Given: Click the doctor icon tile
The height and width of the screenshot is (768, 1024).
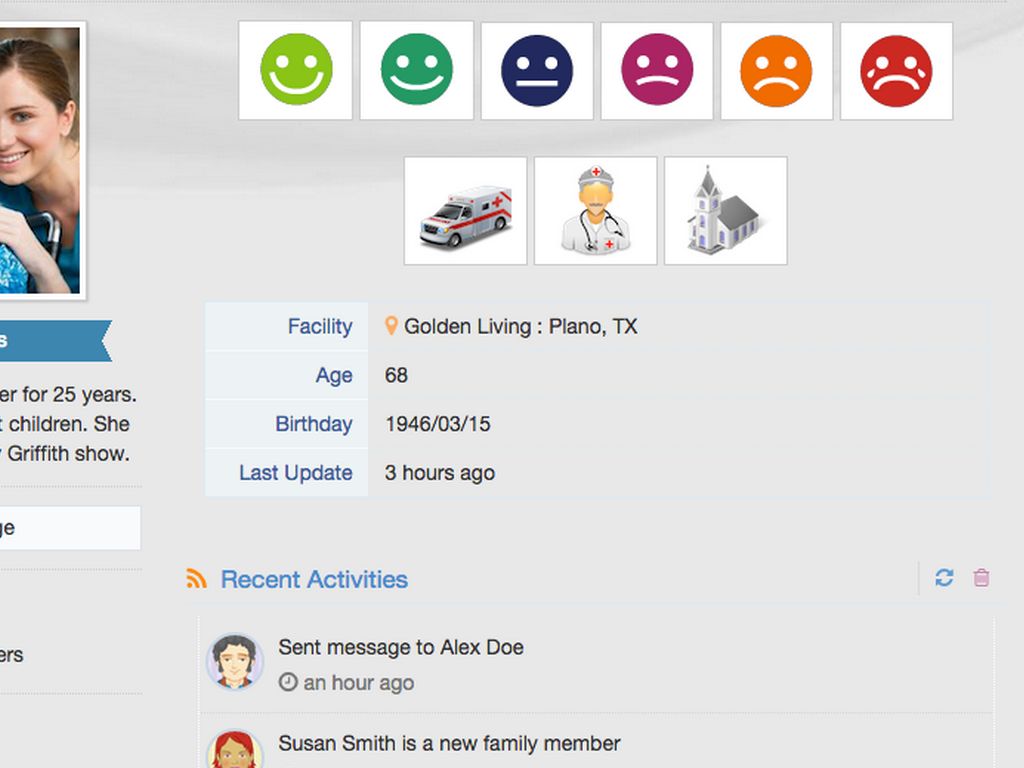Looking at the screenshot, I should click(595, 211).
